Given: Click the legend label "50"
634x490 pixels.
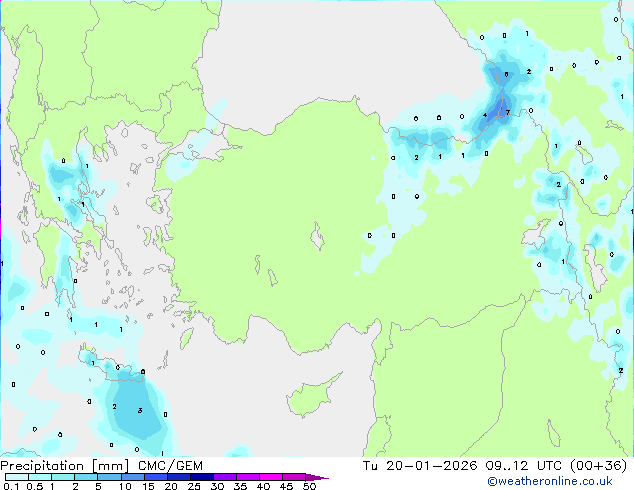Looking at the screenshot, I should pos(309,486).
